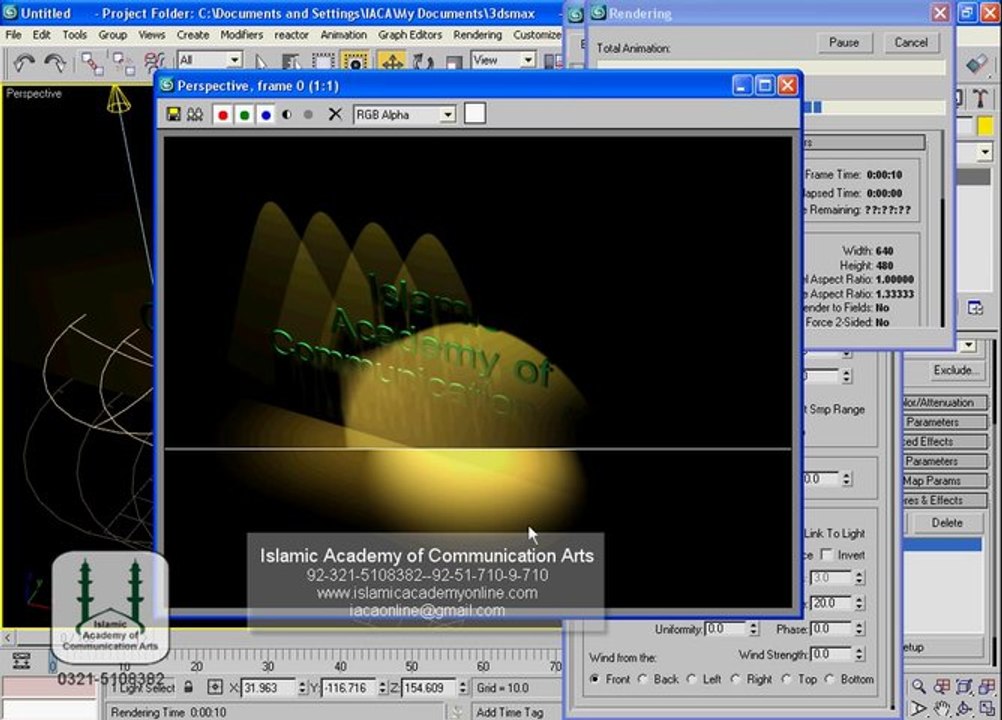Select the Select Object arrow tool

(260, 62)
